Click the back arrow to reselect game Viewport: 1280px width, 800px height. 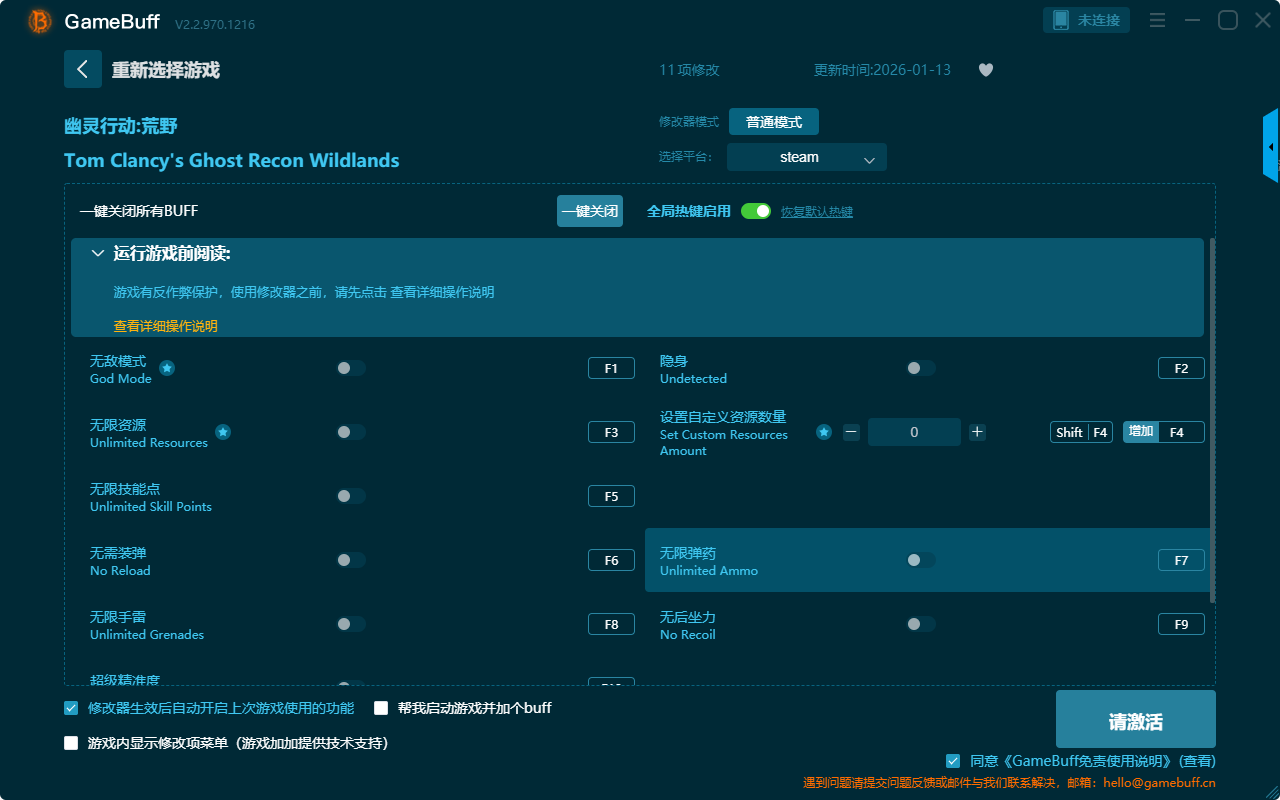(83, 69)
